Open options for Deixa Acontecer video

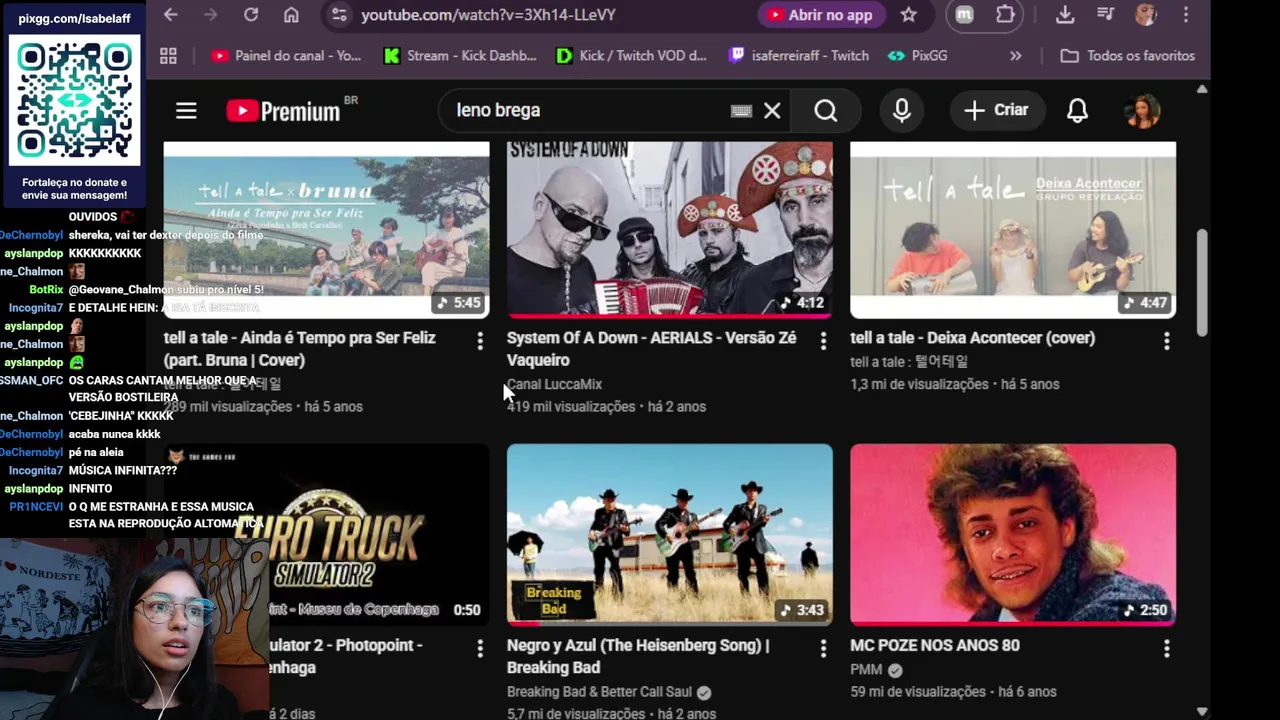coord(1166,341)
